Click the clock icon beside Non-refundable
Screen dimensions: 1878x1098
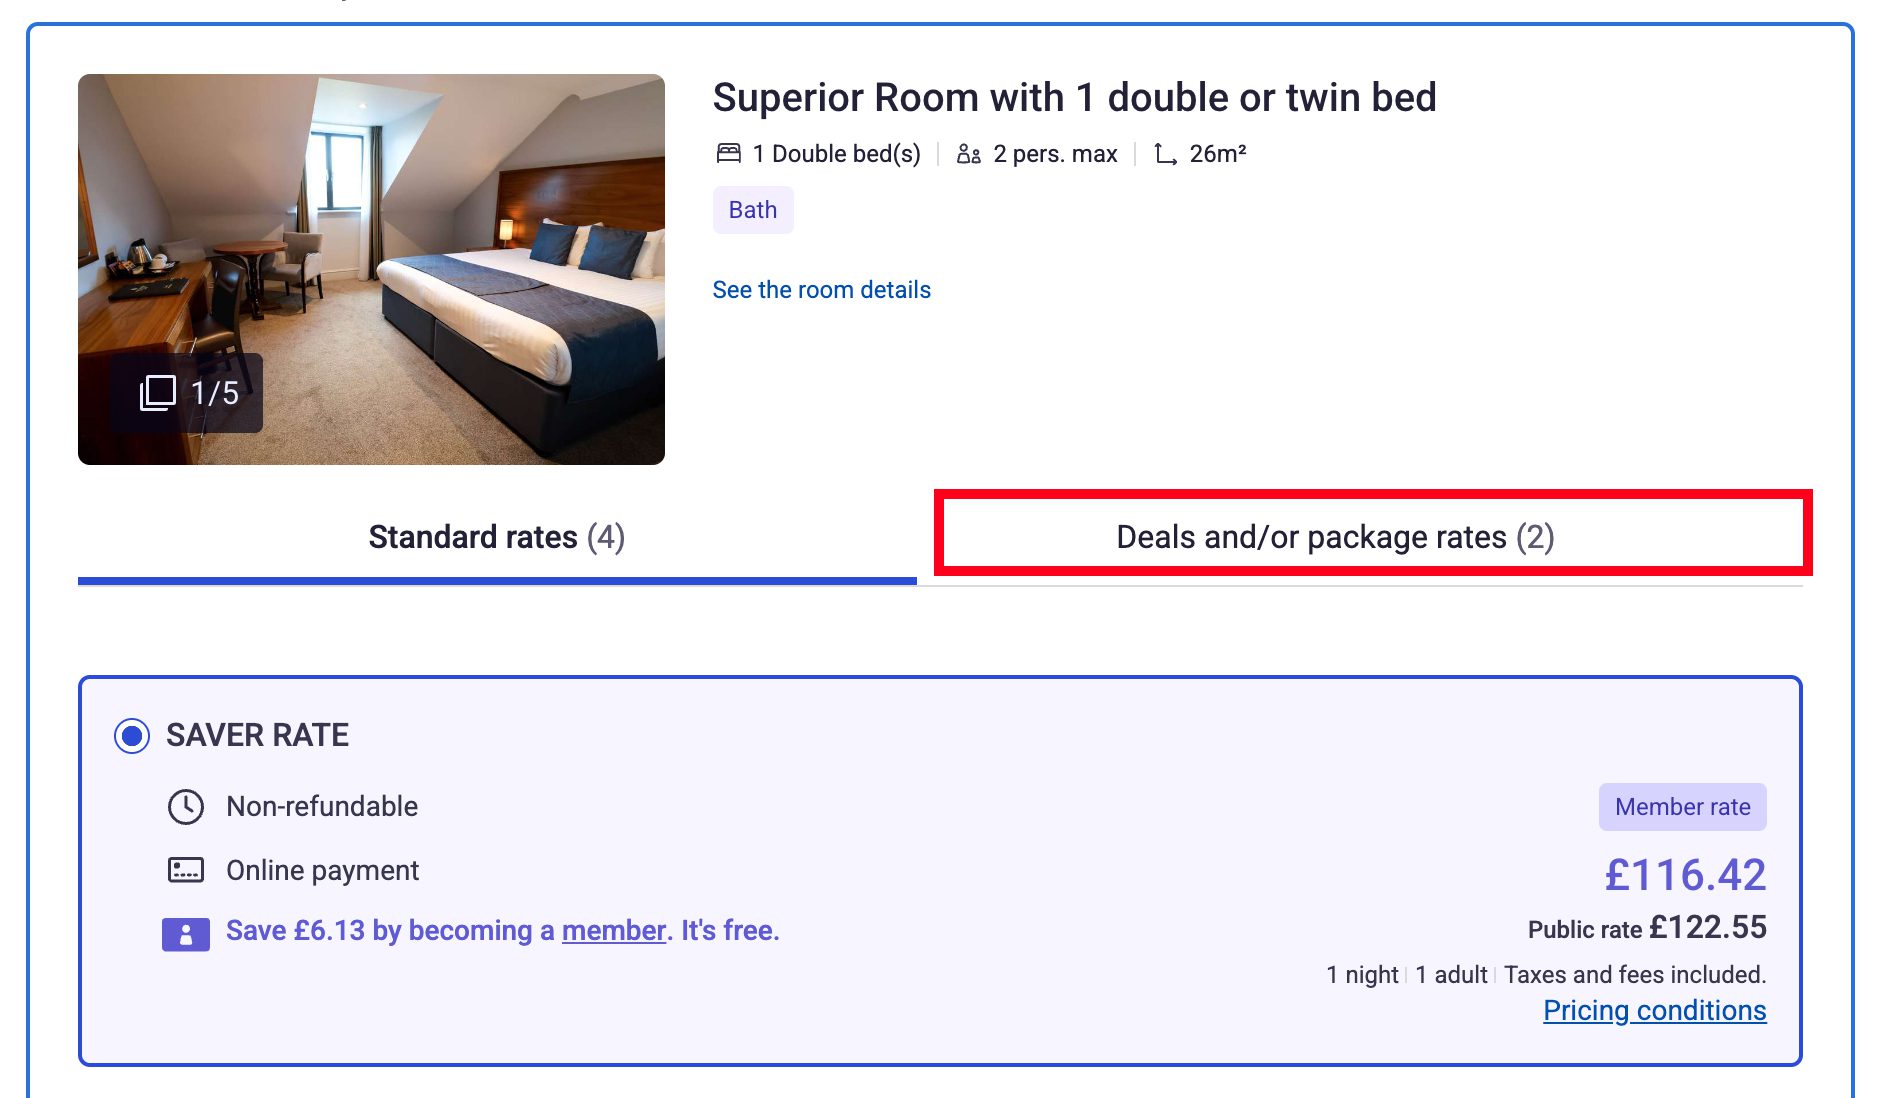coord(186,806)
